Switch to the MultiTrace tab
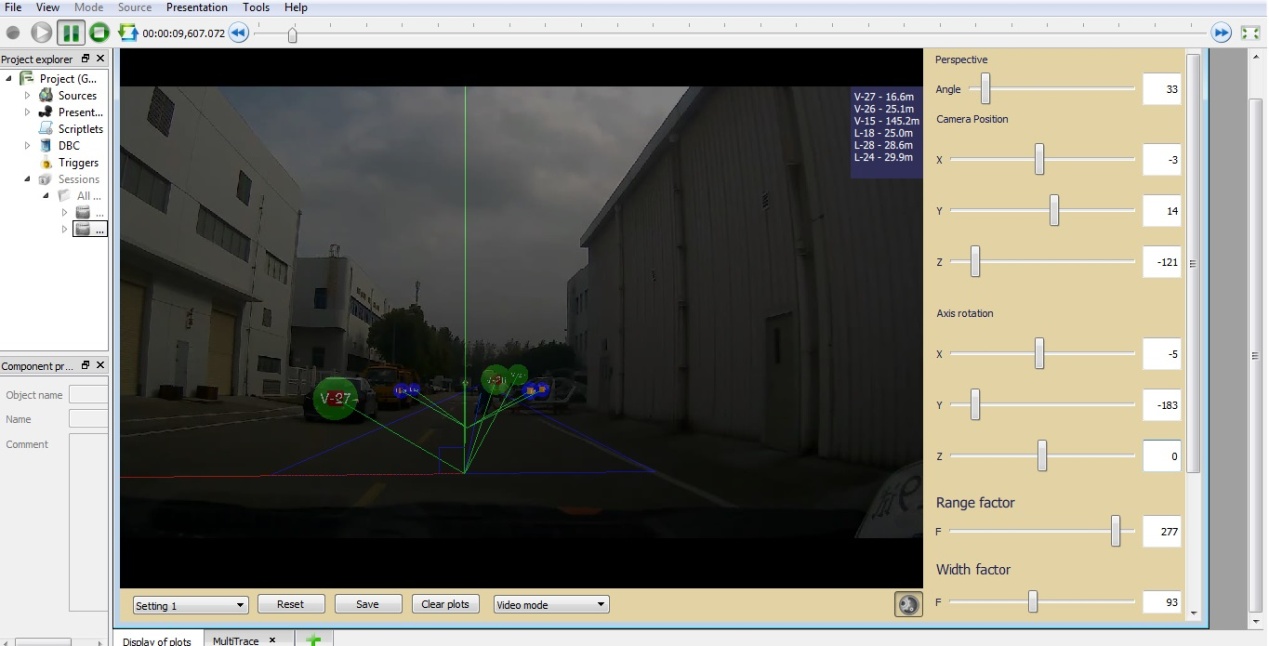 point(236,640)
